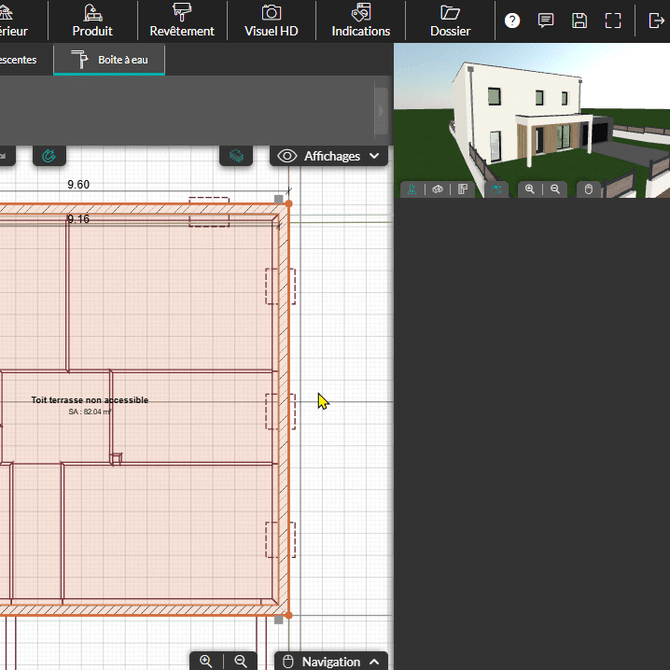Open the Revêtement paint roller menu
This screenshot has width=670, height=670.
coord(182,20)
